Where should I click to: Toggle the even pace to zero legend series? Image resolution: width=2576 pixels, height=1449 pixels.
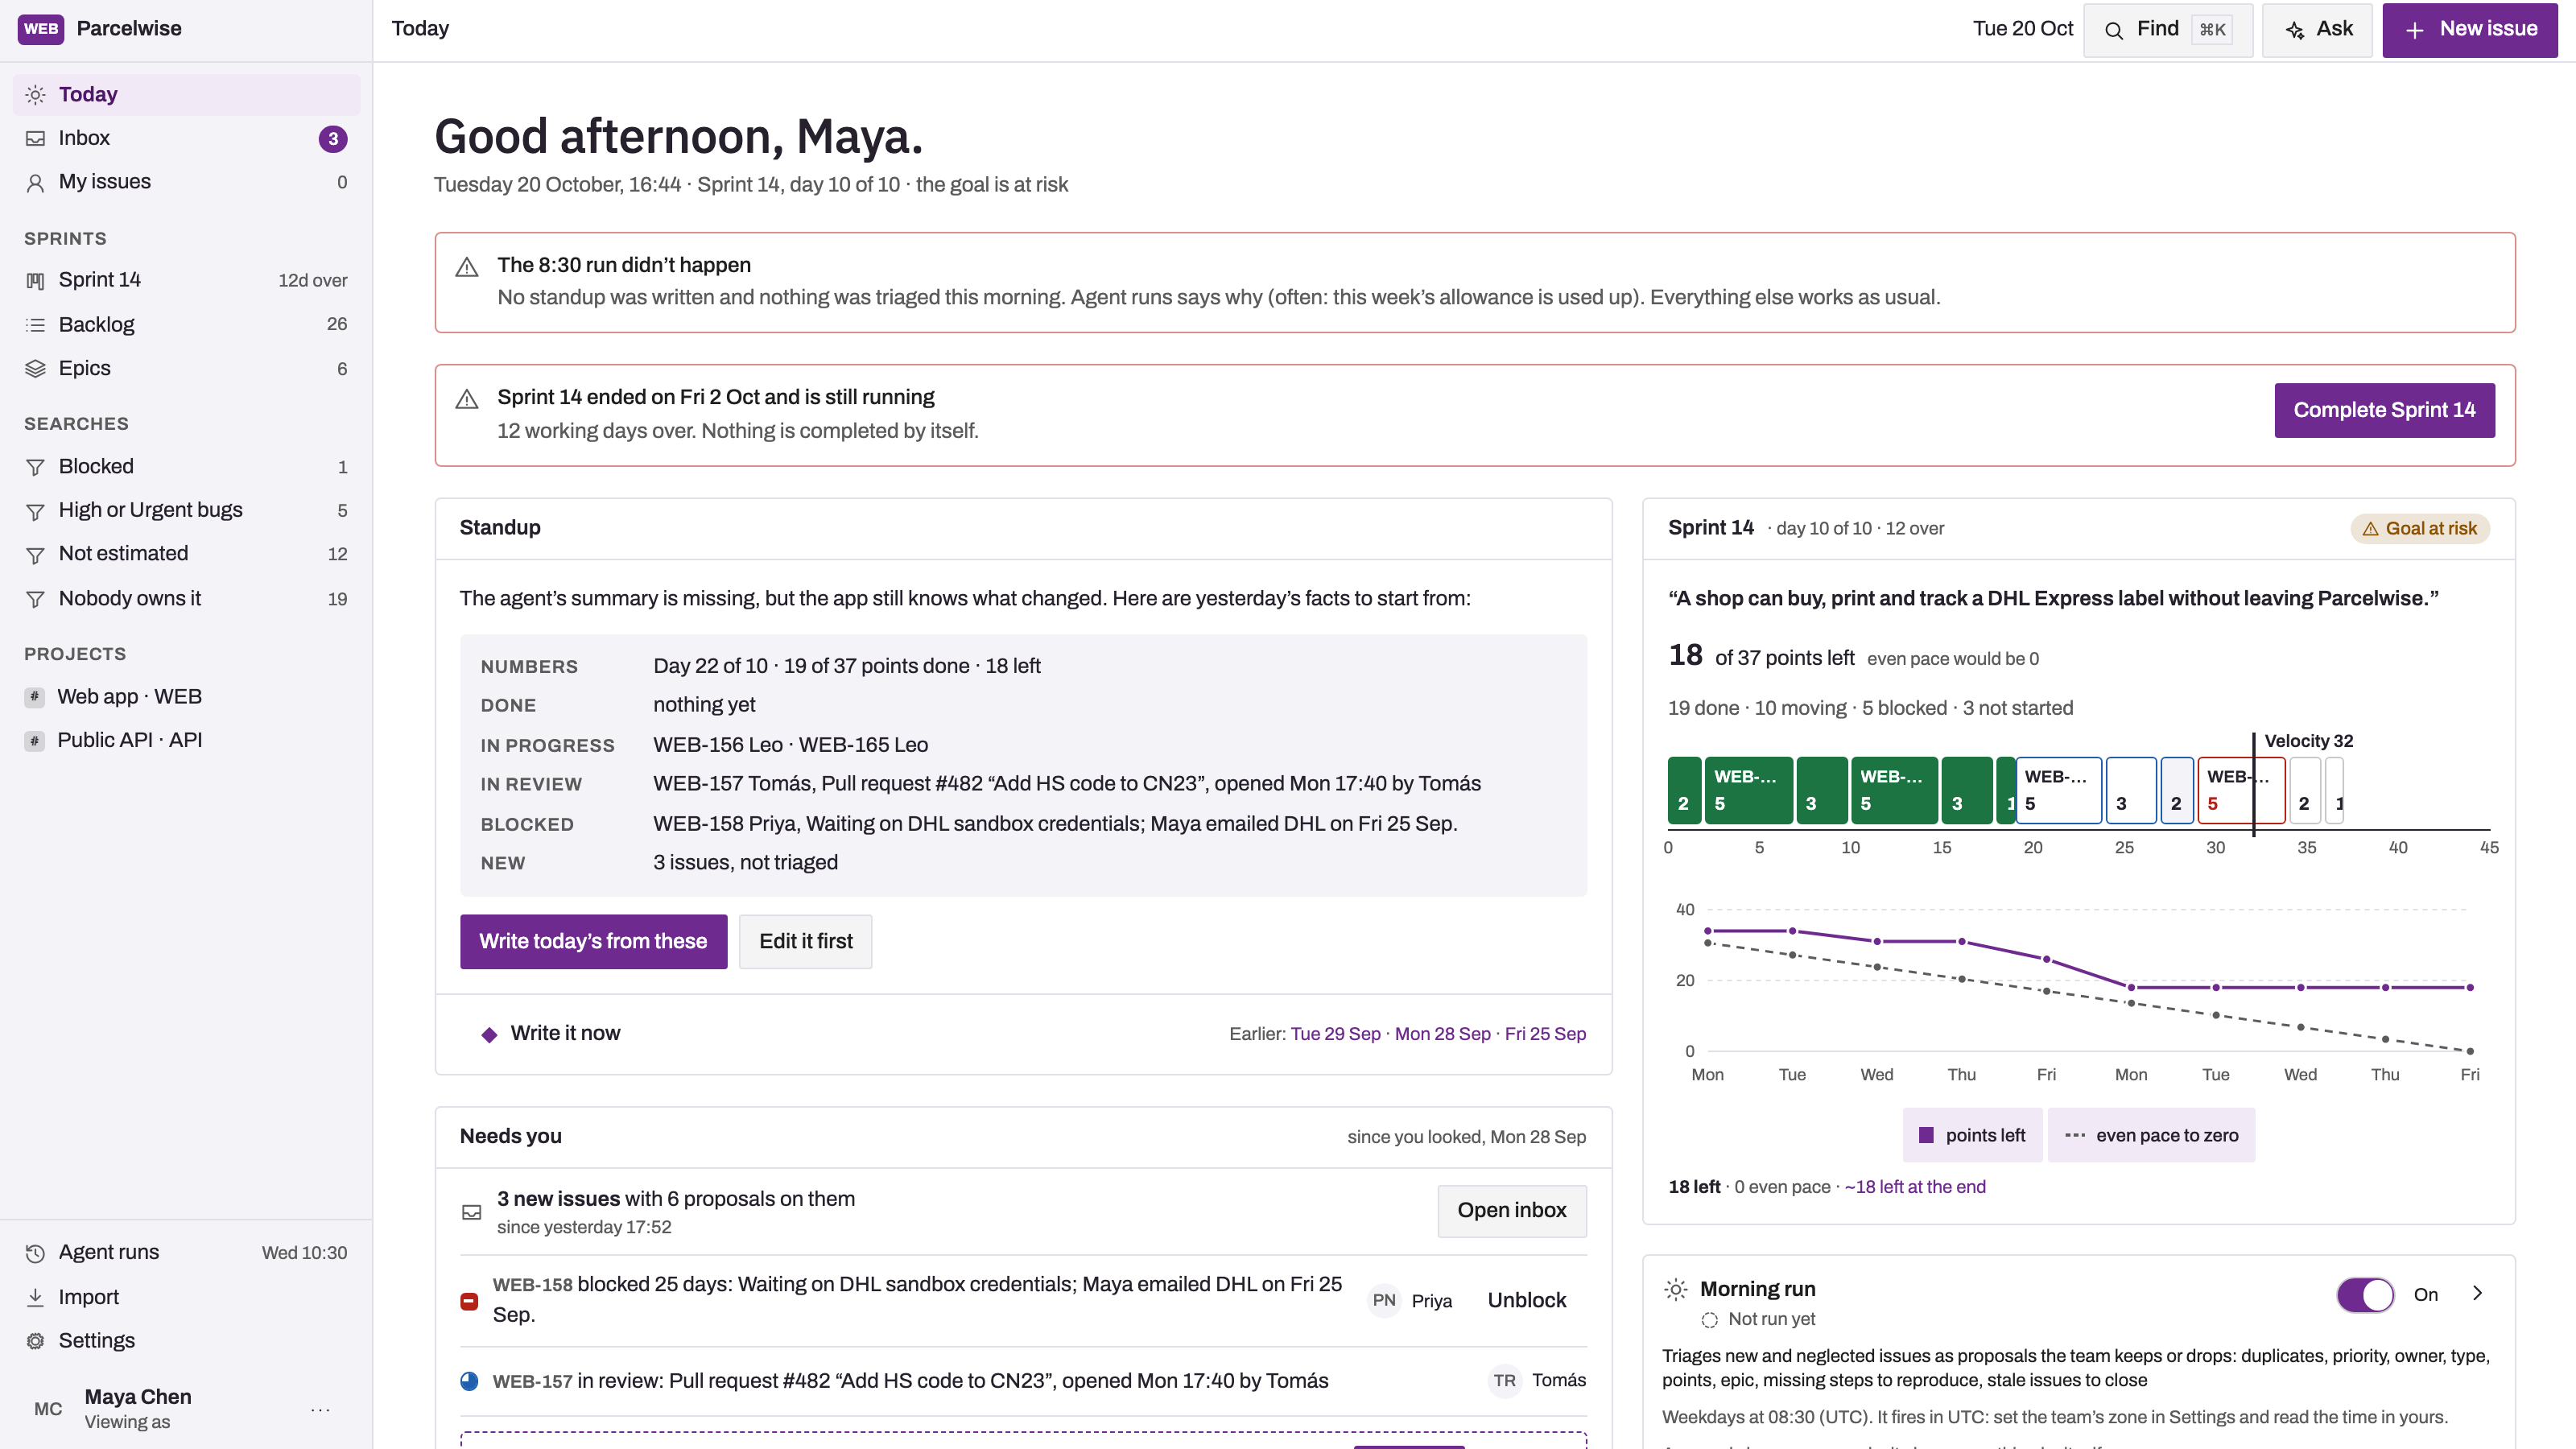point(2151,1135)
